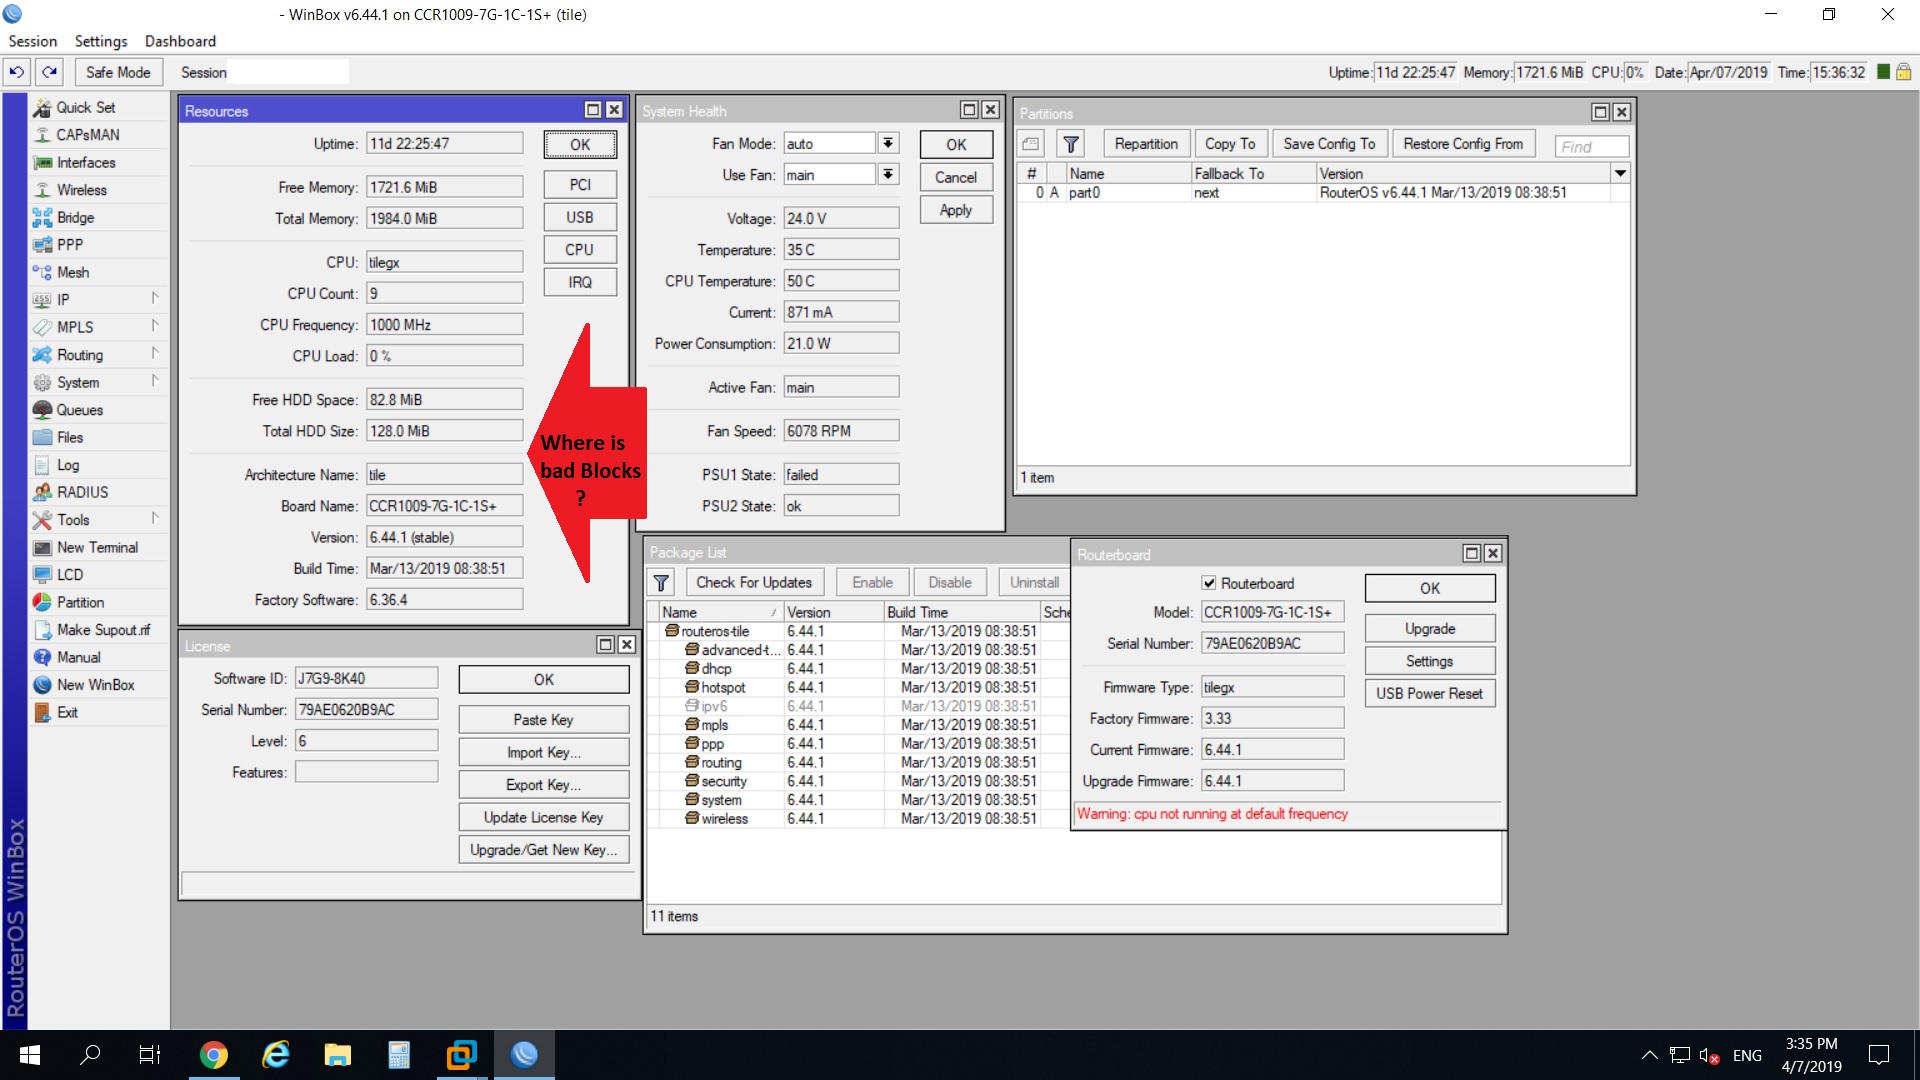This screenshot has width=1920, height=1080.
Task: Click the IRQ button in Resources
Action: tap(580, 283)
